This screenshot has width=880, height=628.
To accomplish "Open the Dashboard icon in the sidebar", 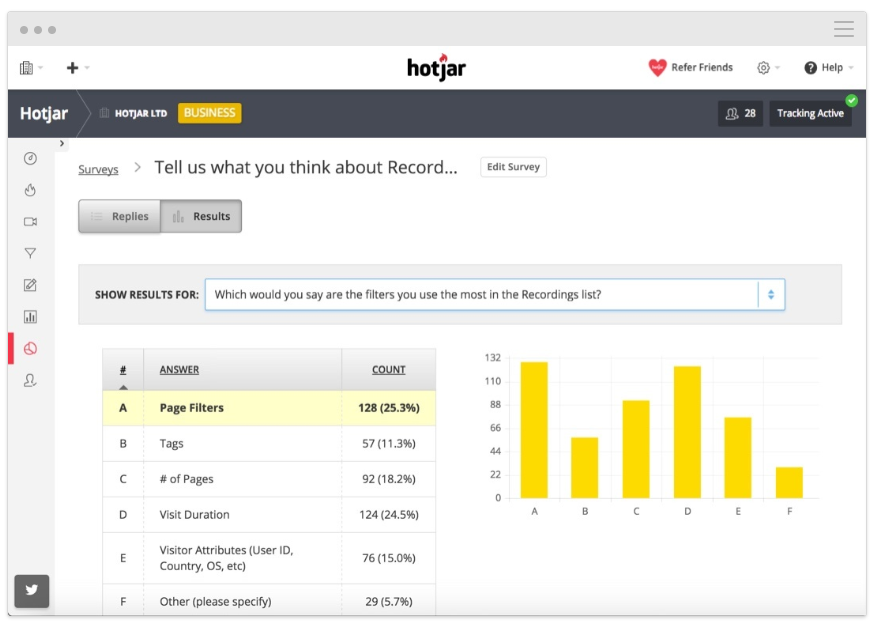I will pos(30,159).
